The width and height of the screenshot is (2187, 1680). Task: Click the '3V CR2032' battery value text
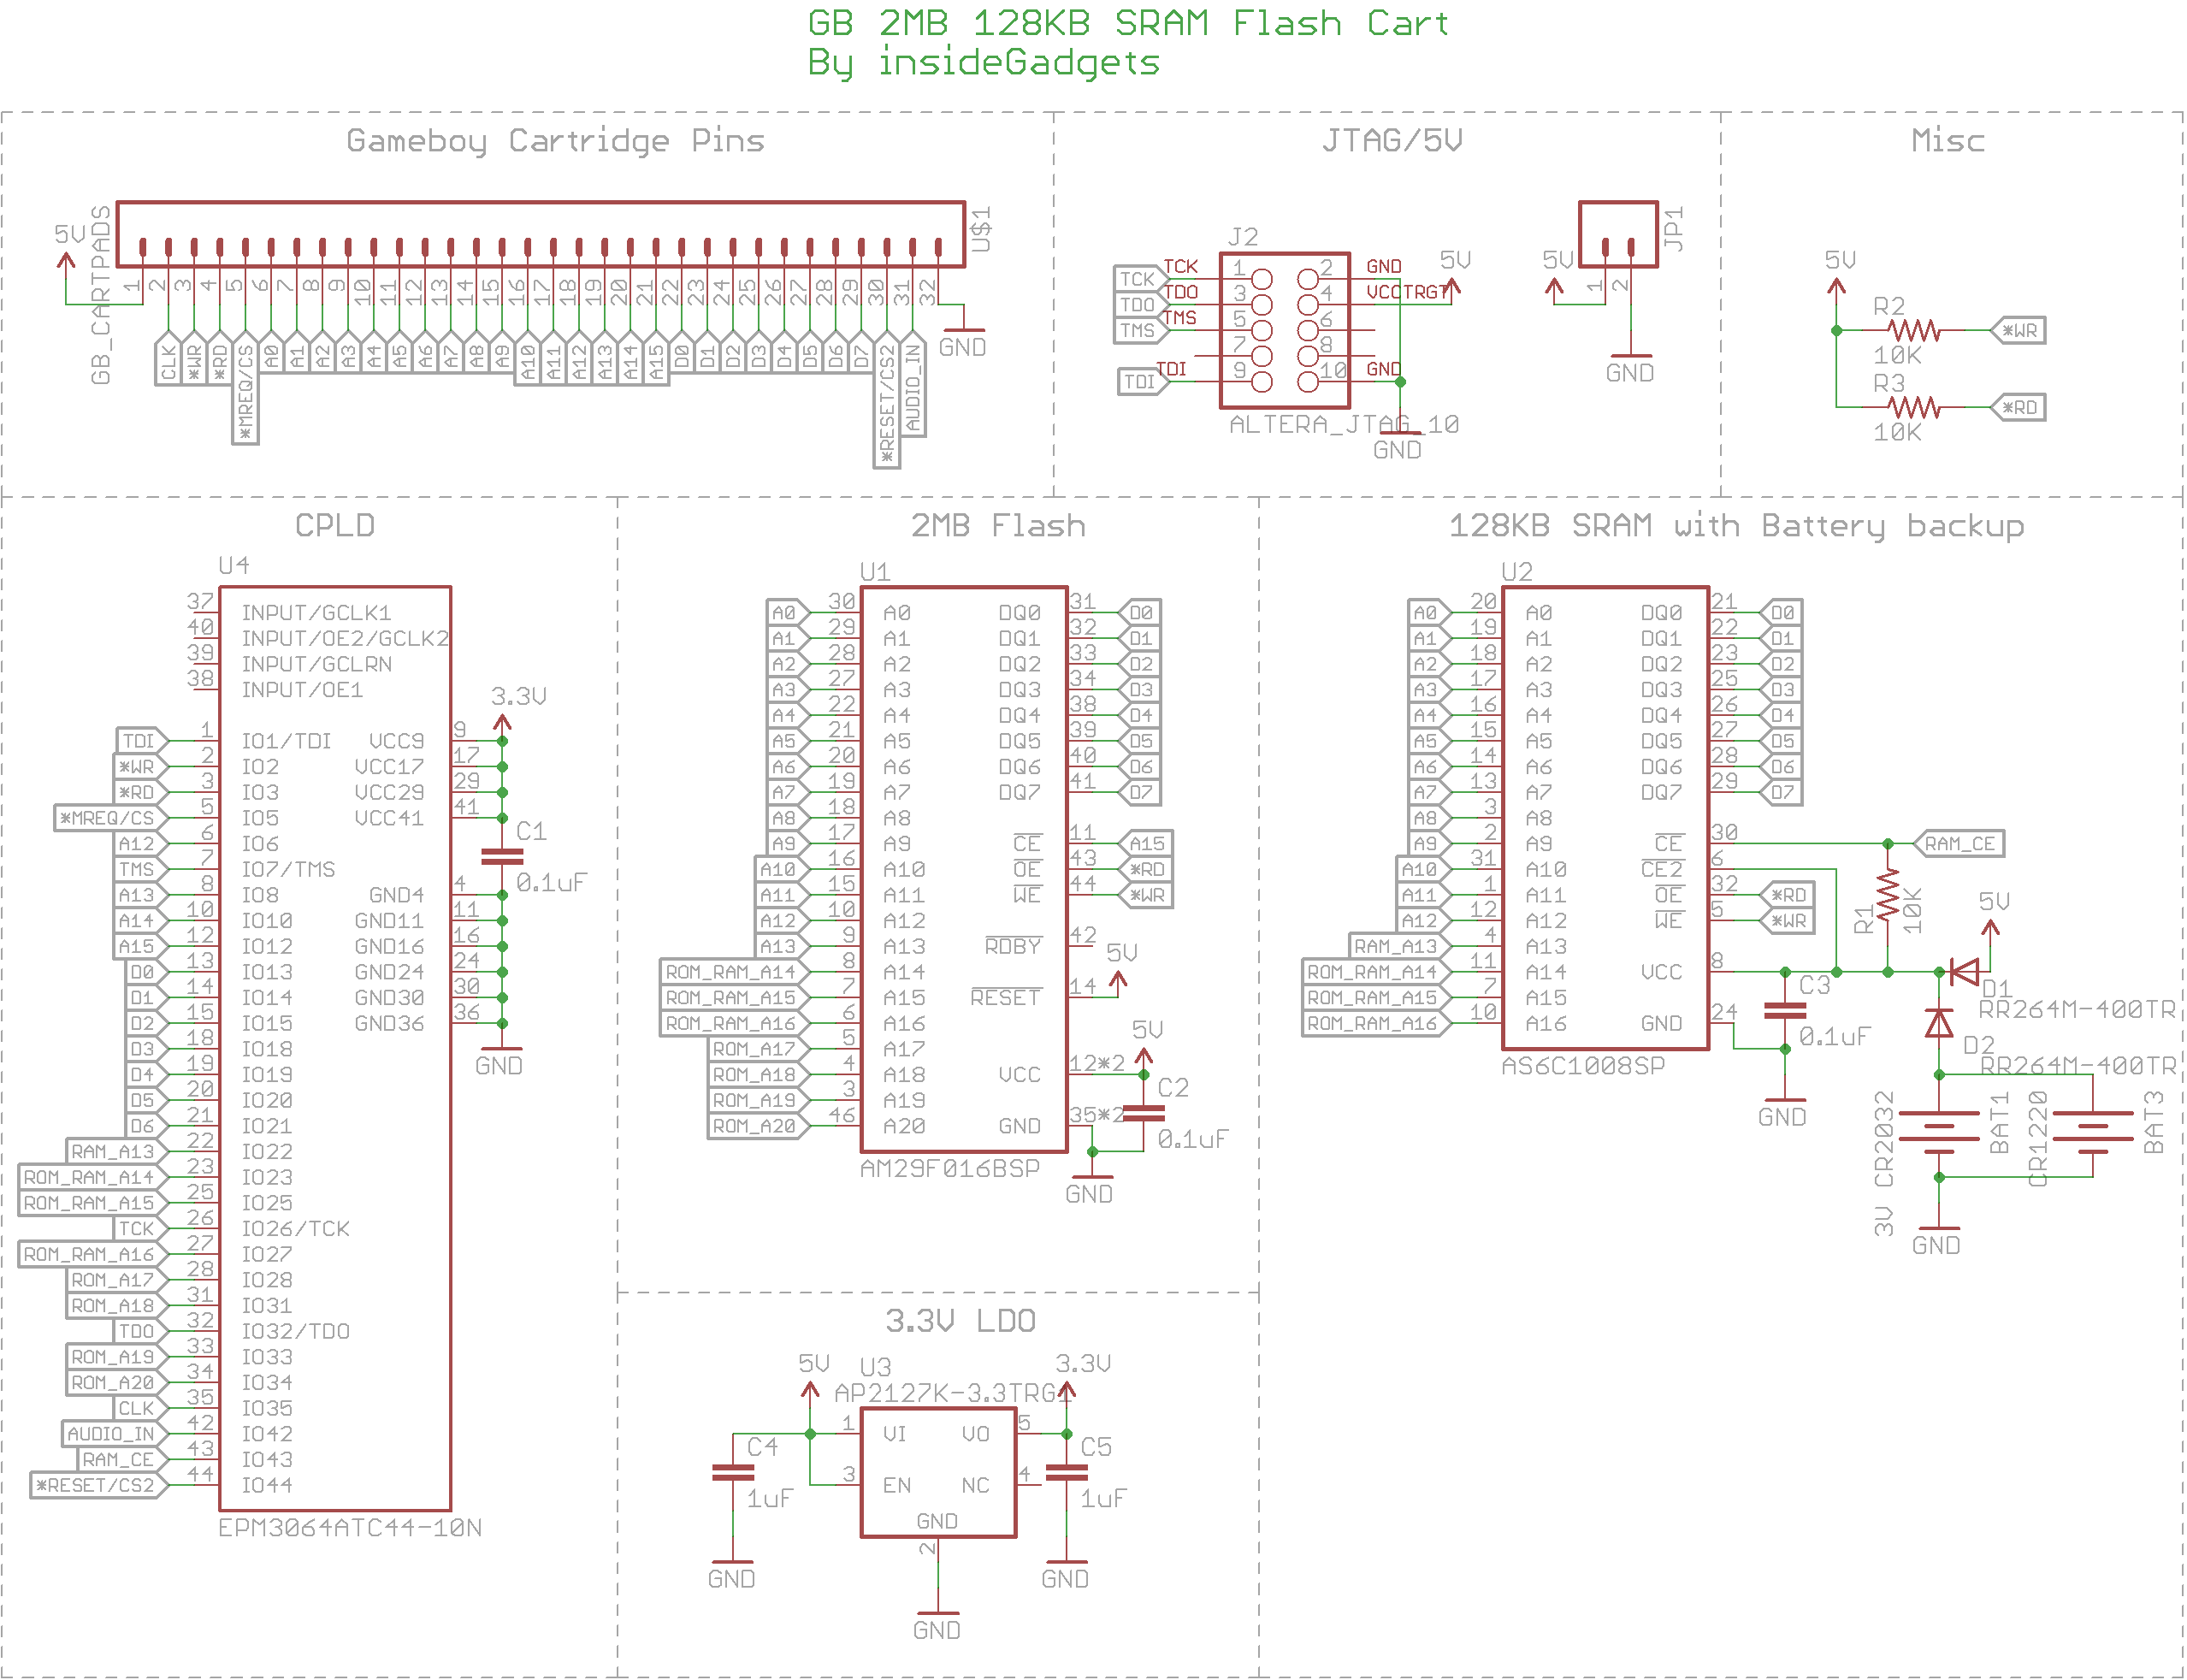[x=1883, y=1163]
